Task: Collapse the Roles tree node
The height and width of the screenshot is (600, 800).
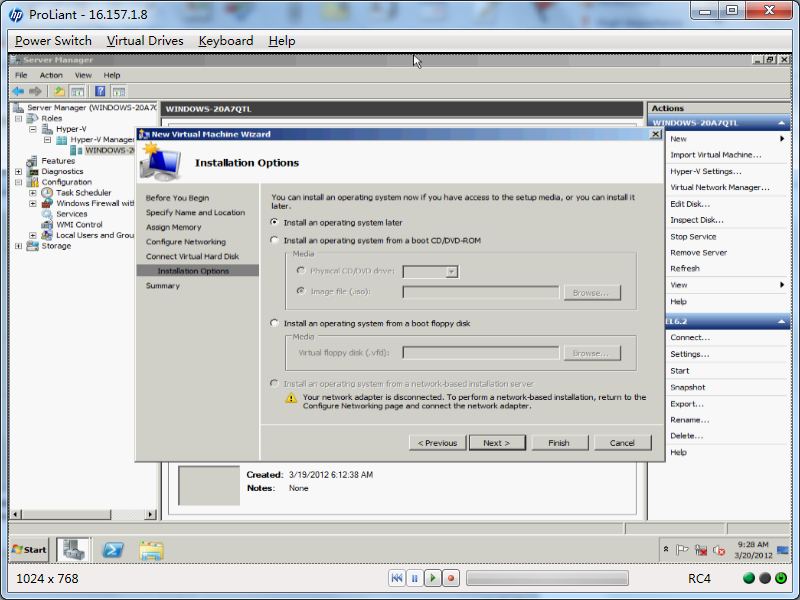Action: (18, 118)
